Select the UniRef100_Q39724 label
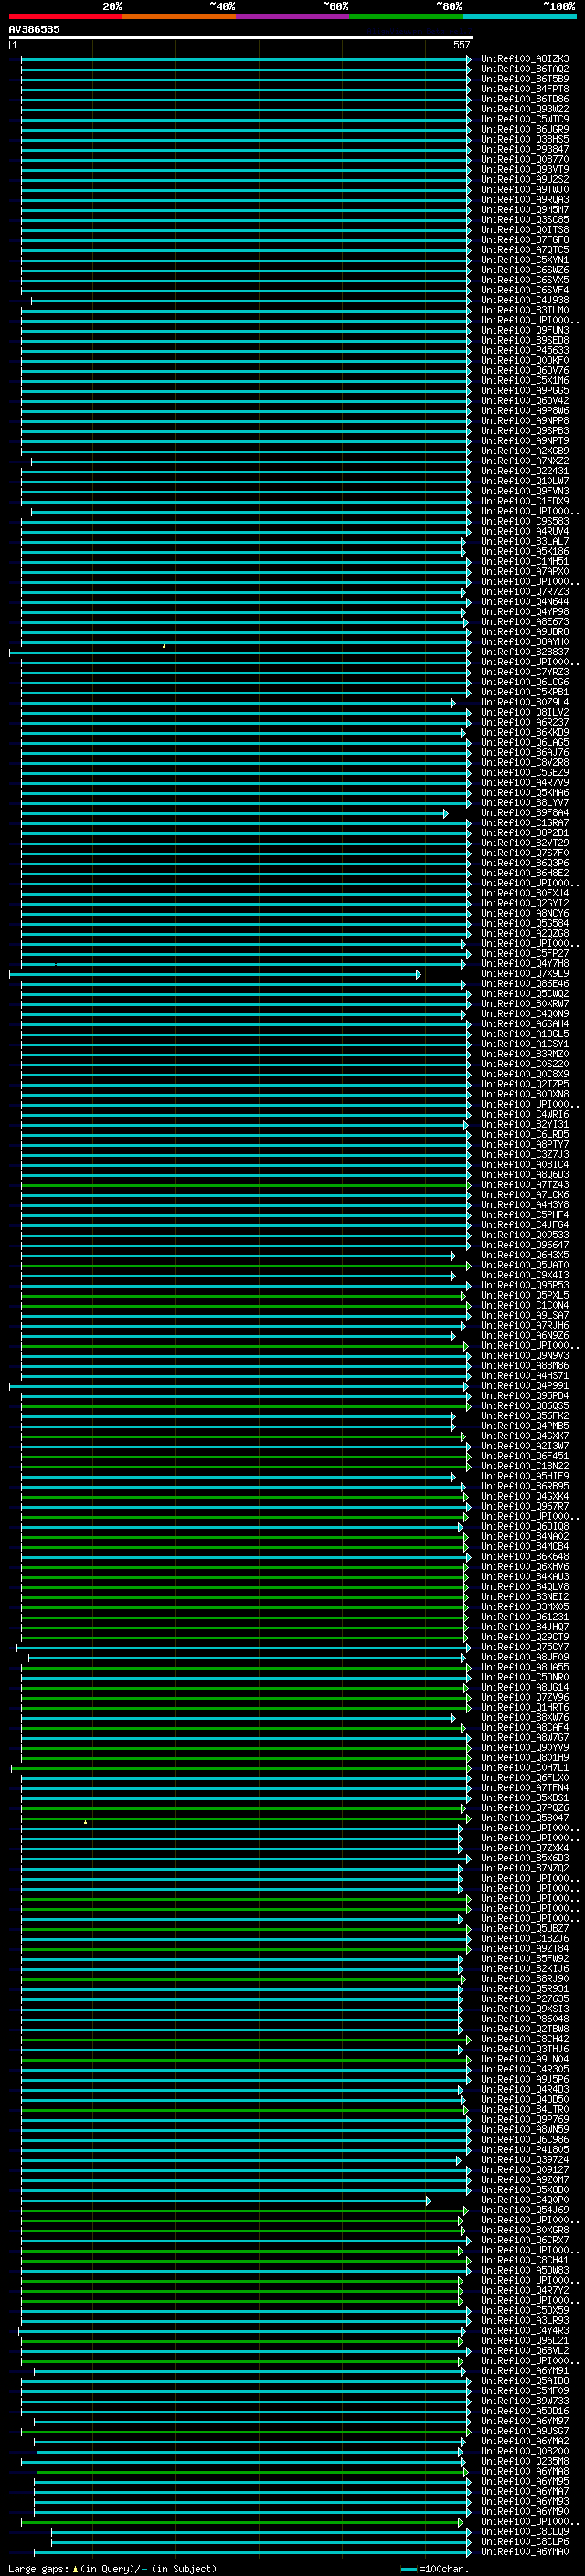585x2576 pixels. [x=525, y=2160]
